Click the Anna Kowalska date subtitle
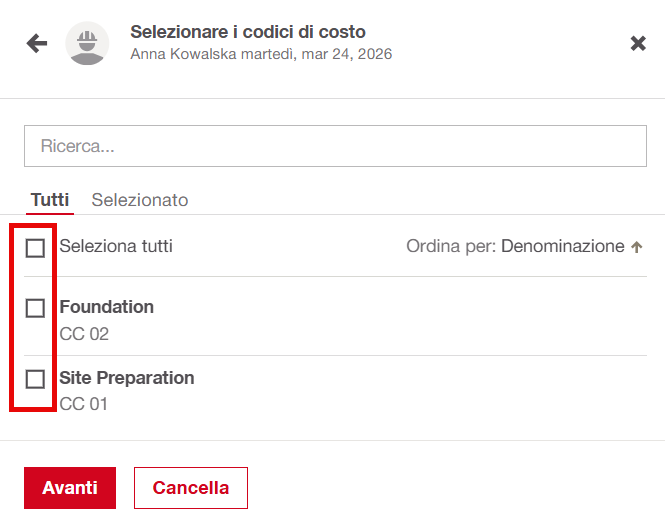 pyautogui.click(x=261, y=54)
